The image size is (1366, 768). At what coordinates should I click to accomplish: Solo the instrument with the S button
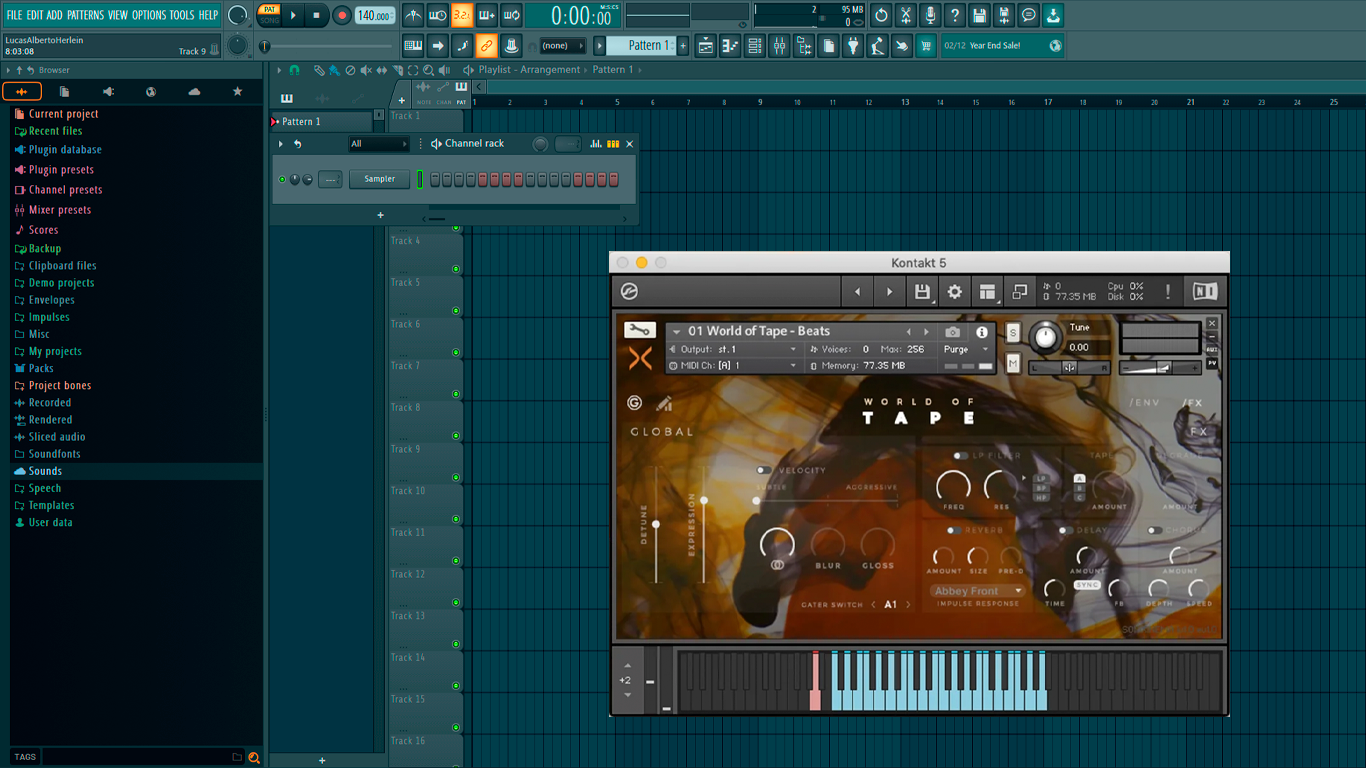pyautogui.click(x=1013, y=333)
